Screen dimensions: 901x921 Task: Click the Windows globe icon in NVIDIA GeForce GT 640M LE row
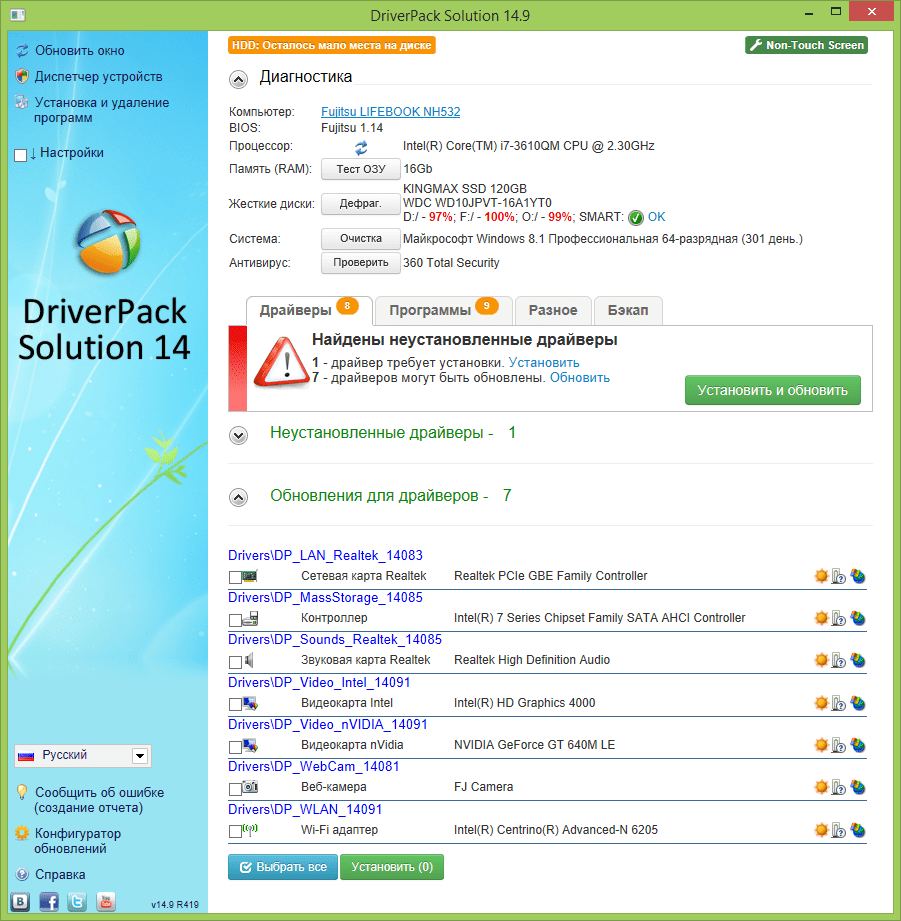[x=858, y=745]
